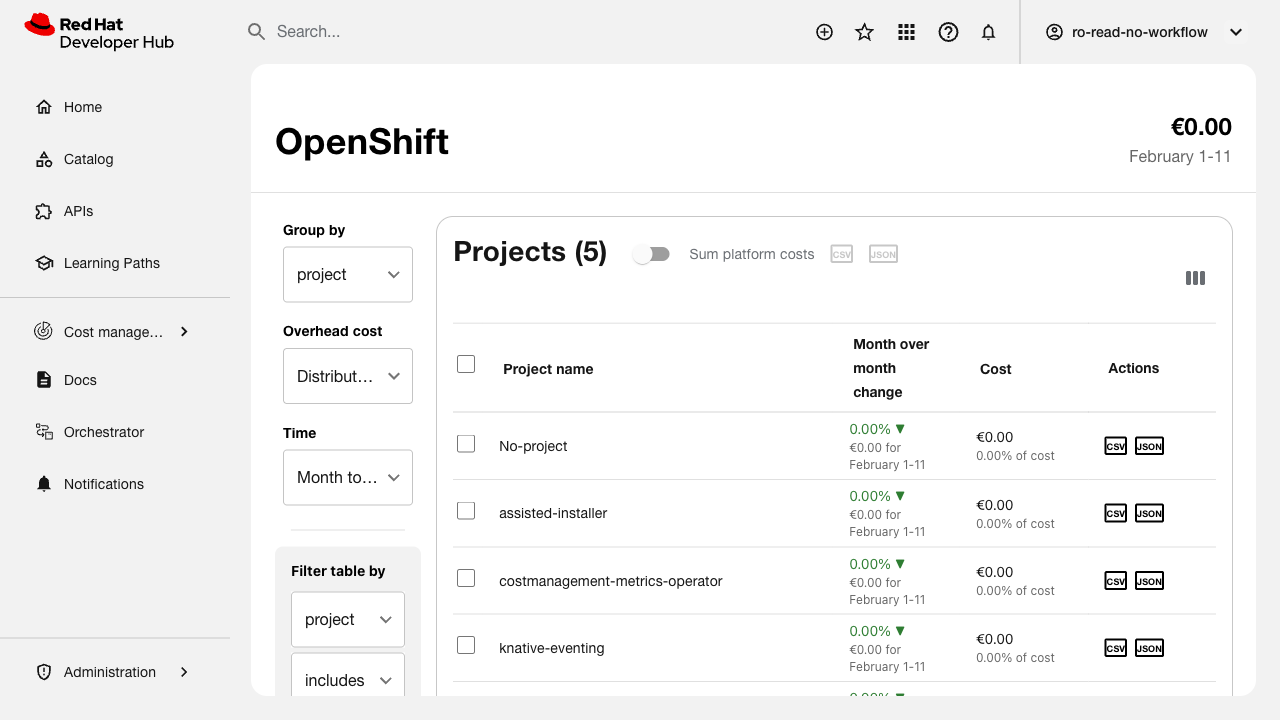Click the create plus icon in header
The width and height of the screenshot is (1280, 720).
pos(824,32)
